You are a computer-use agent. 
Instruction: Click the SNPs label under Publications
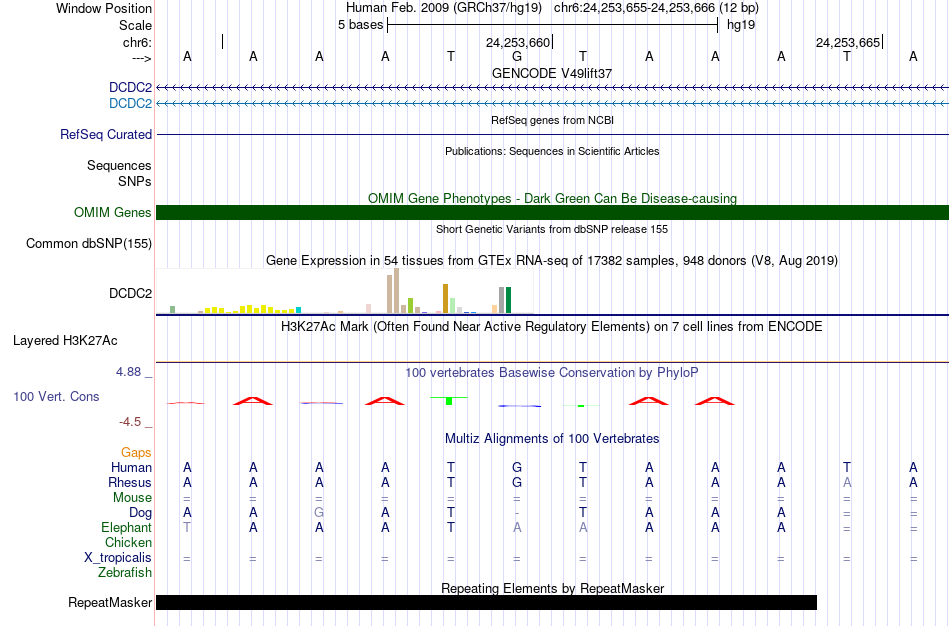tap(135, 181)
